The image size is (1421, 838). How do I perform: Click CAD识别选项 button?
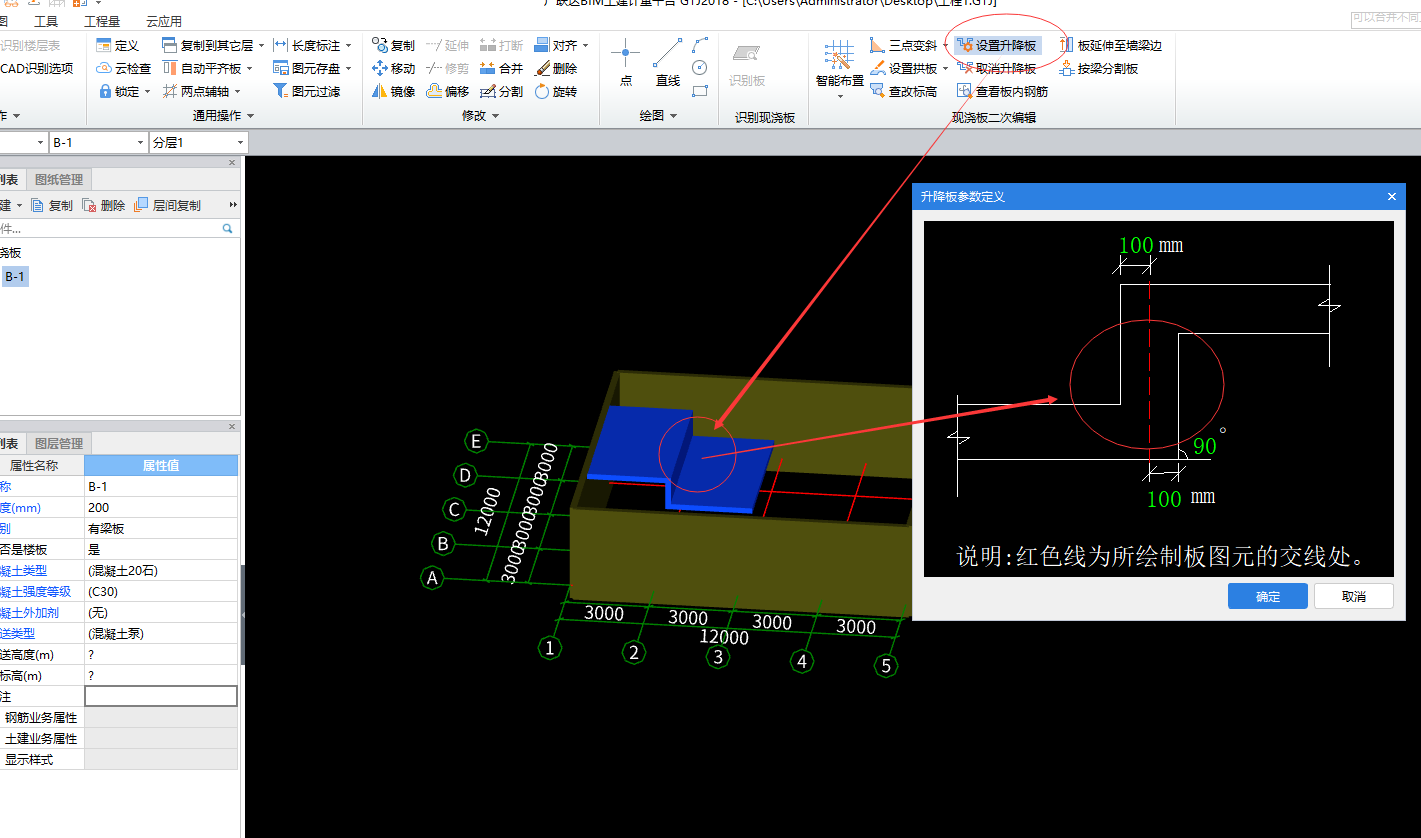36,68
